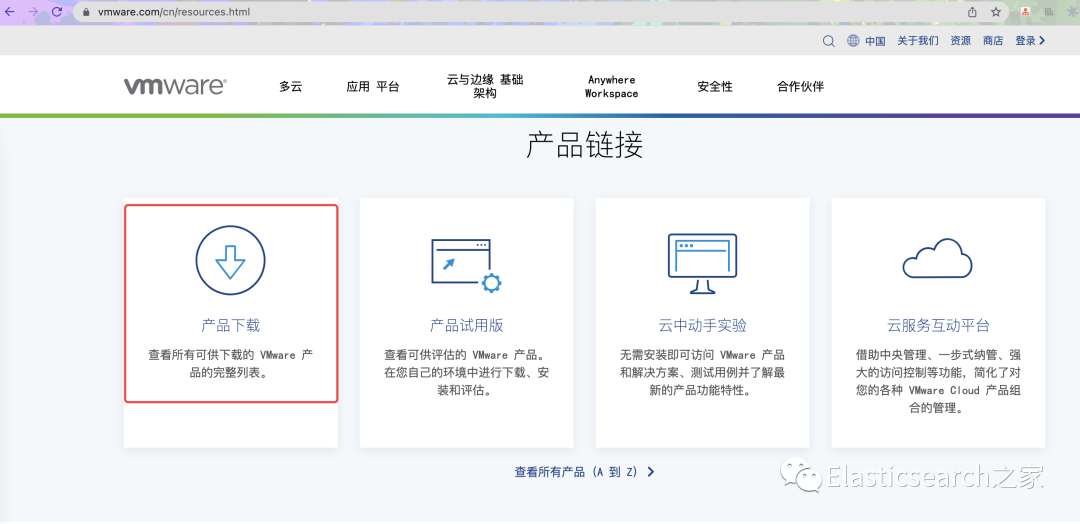Click 查看所有产品 (A 到 Z) link
The height and width of the screenshot is (524, 1080).
click(x=576, y=472)
